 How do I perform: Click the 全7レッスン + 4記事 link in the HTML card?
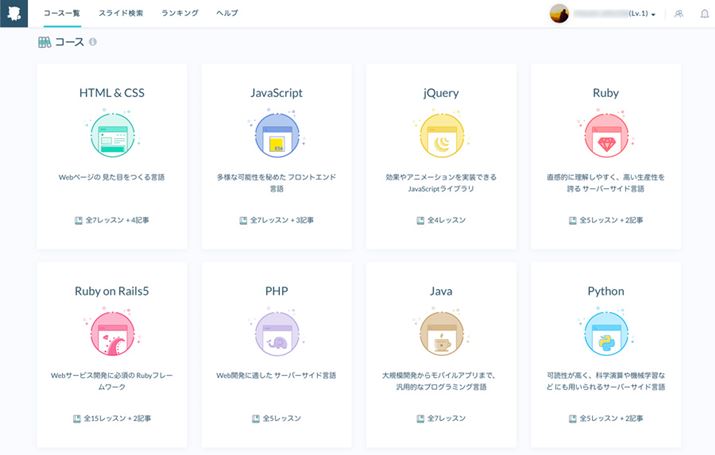coord(112,219)
